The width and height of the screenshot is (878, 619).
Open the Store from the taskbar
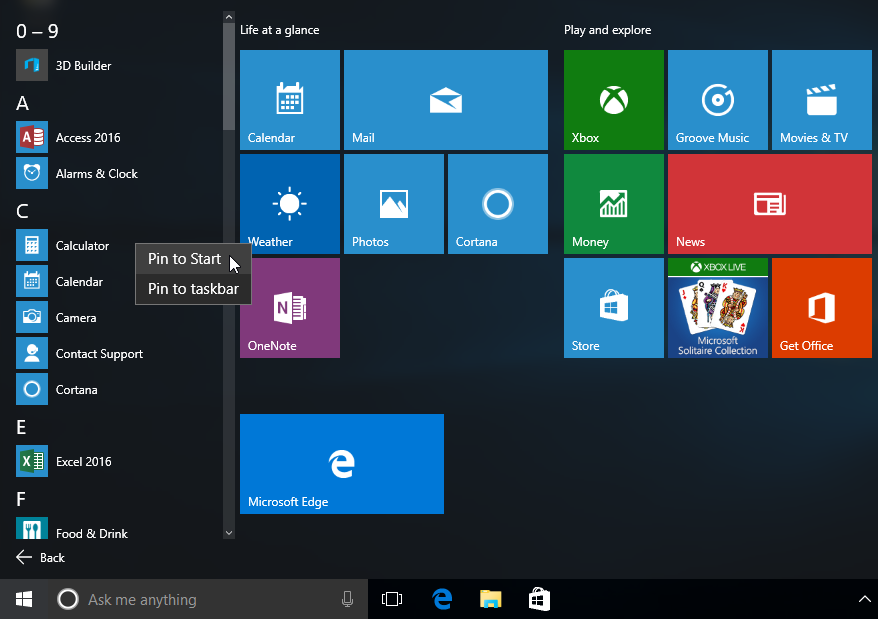point(539,599)
